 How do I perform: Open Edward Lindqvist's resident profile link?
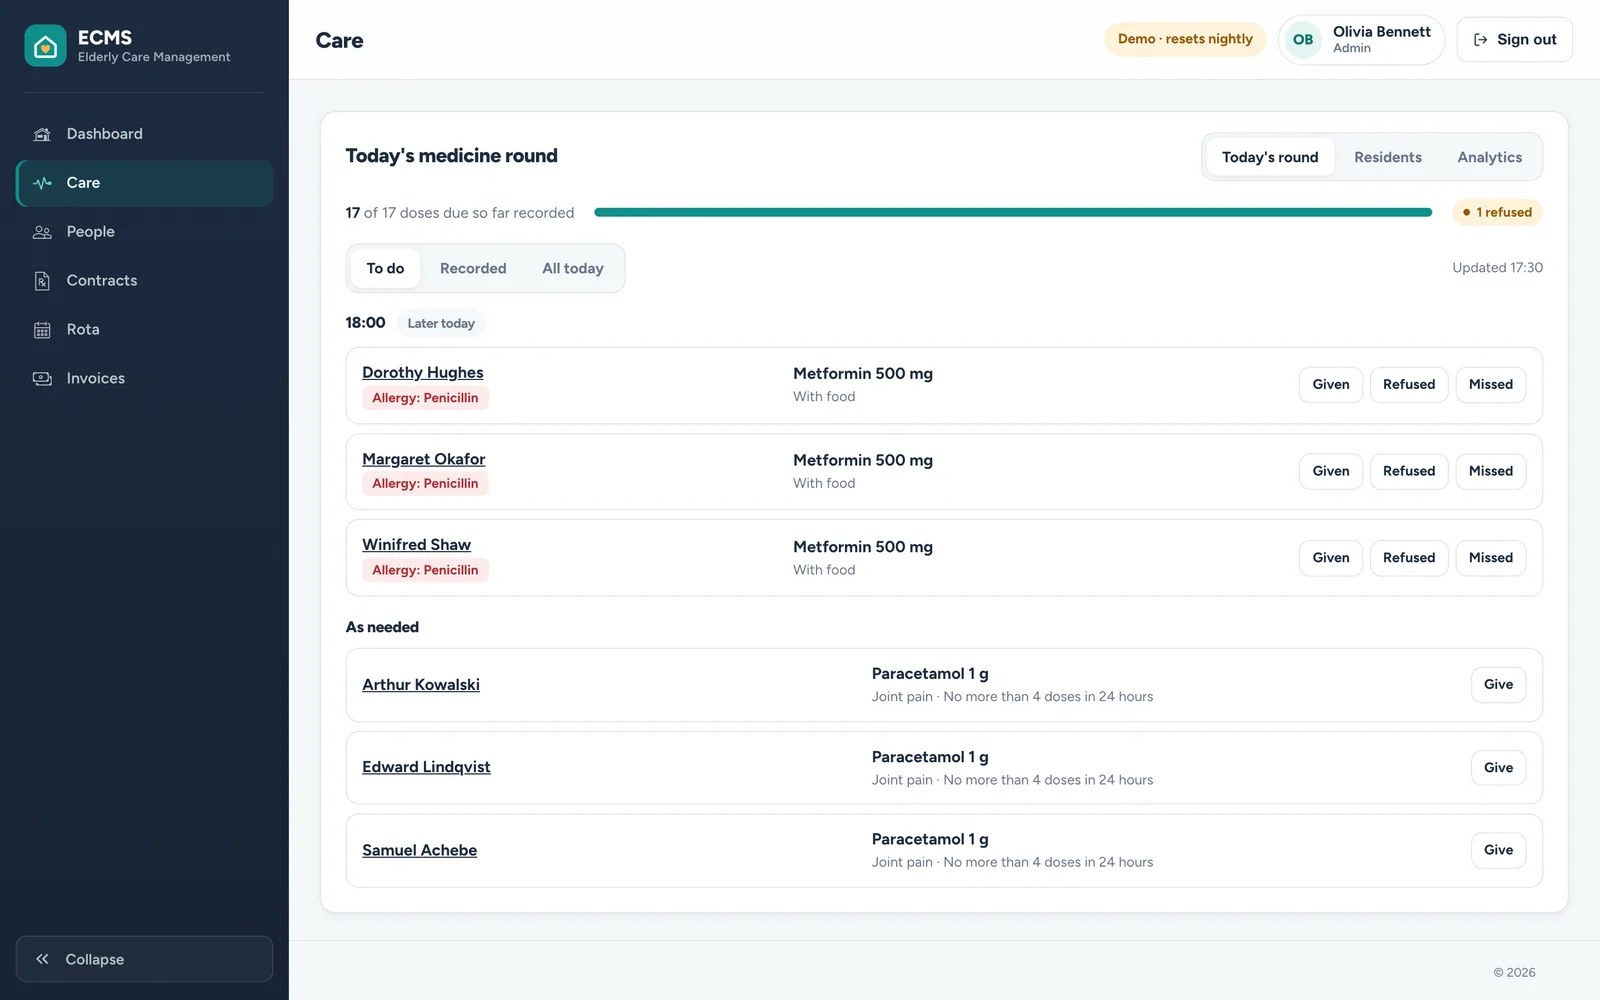coord(426,767)
